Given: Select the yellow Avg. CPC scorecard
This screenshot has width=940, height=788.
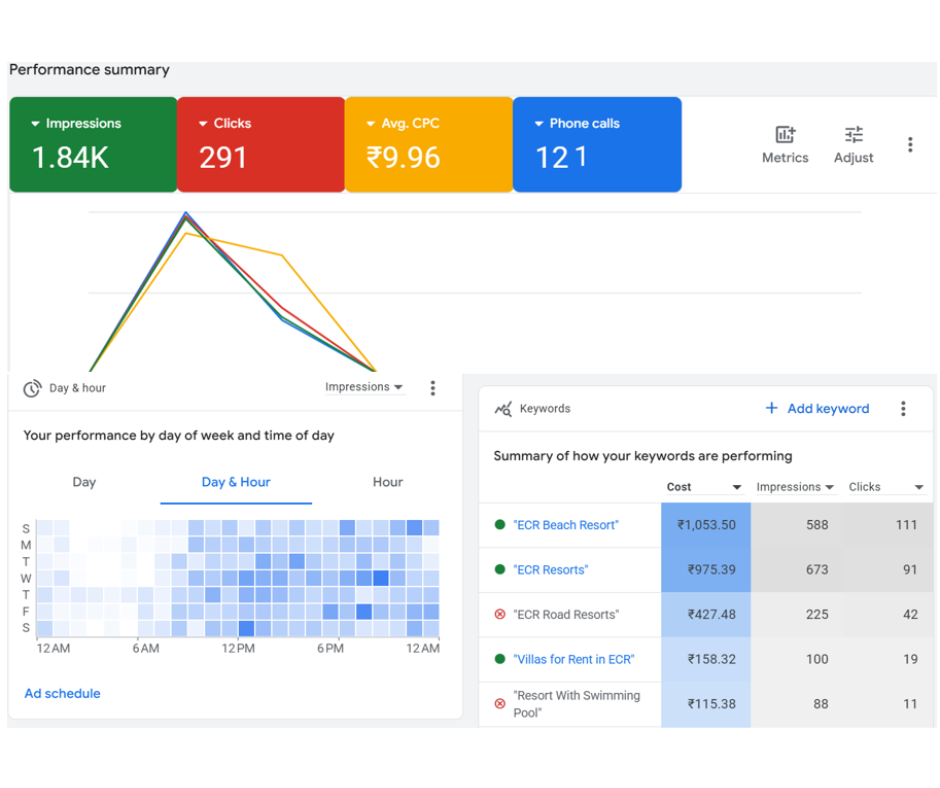Looking at the screenshot, I should (428, 144).
